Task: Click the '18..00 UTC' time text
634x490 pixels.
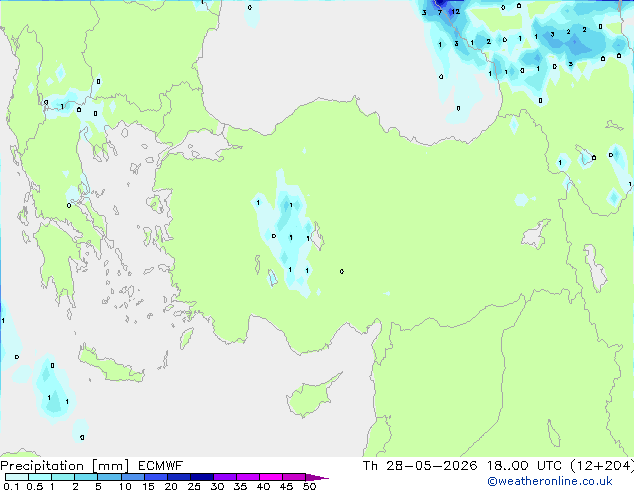Action: coord(524,466)
